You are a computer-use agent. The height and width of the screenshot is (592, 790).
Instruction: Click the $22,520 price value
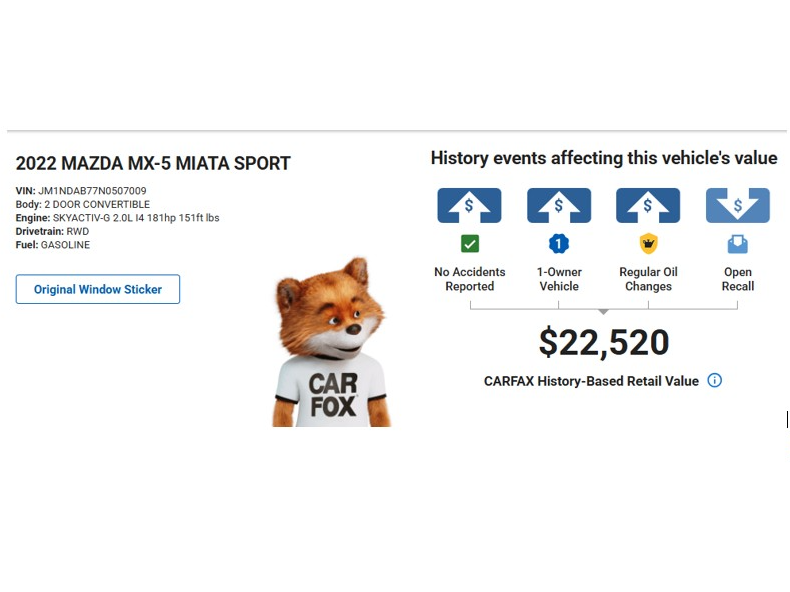coord(604,343)
